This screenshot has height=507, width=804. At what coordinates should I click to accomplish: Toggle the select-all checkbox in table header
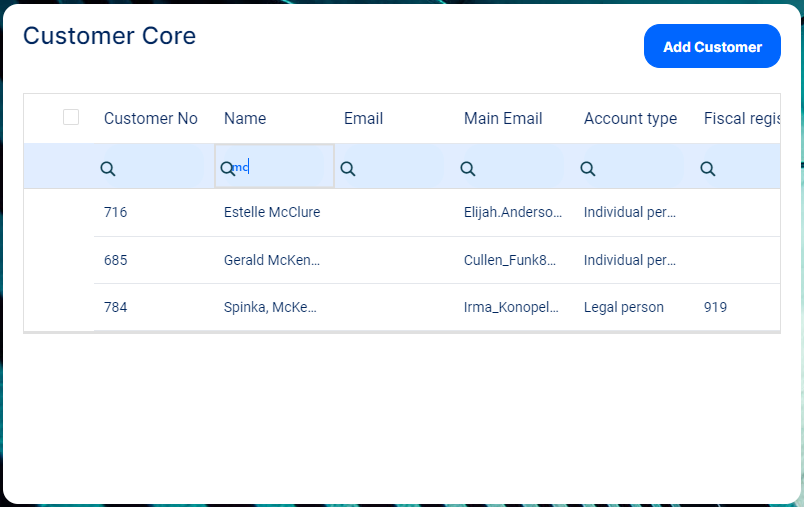point(71,117)
